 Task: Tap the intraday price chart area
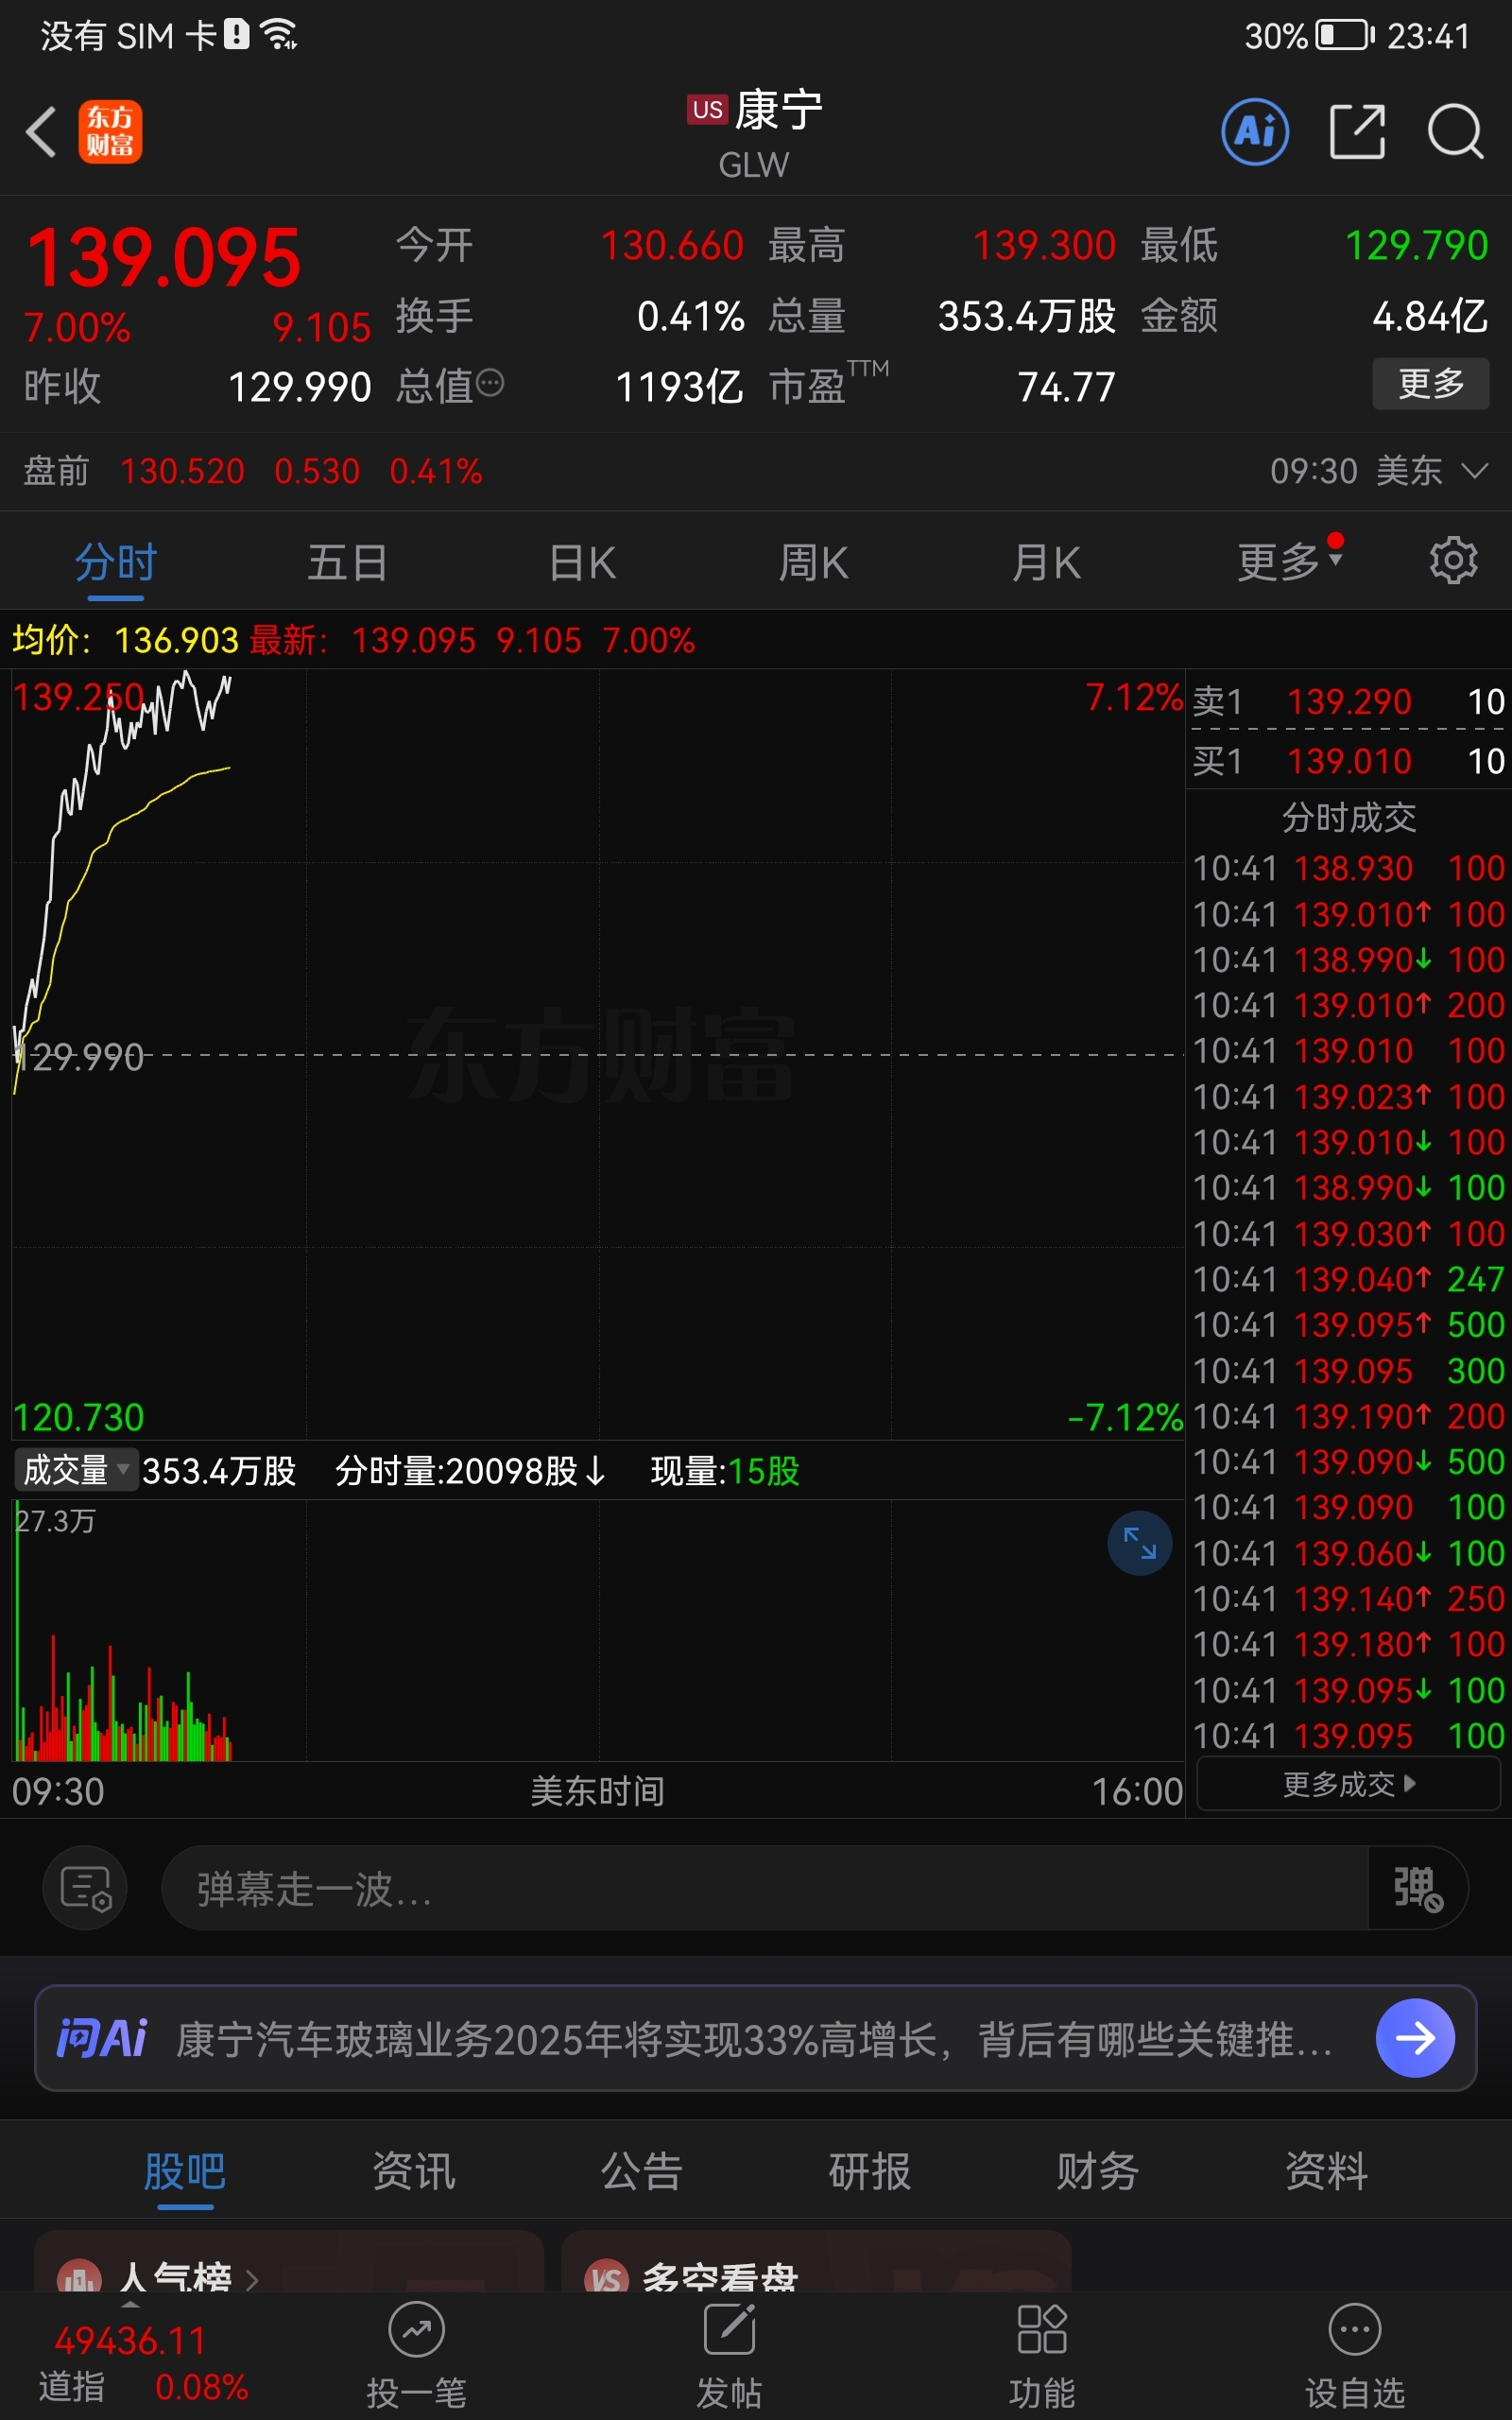click(598, 1054)
